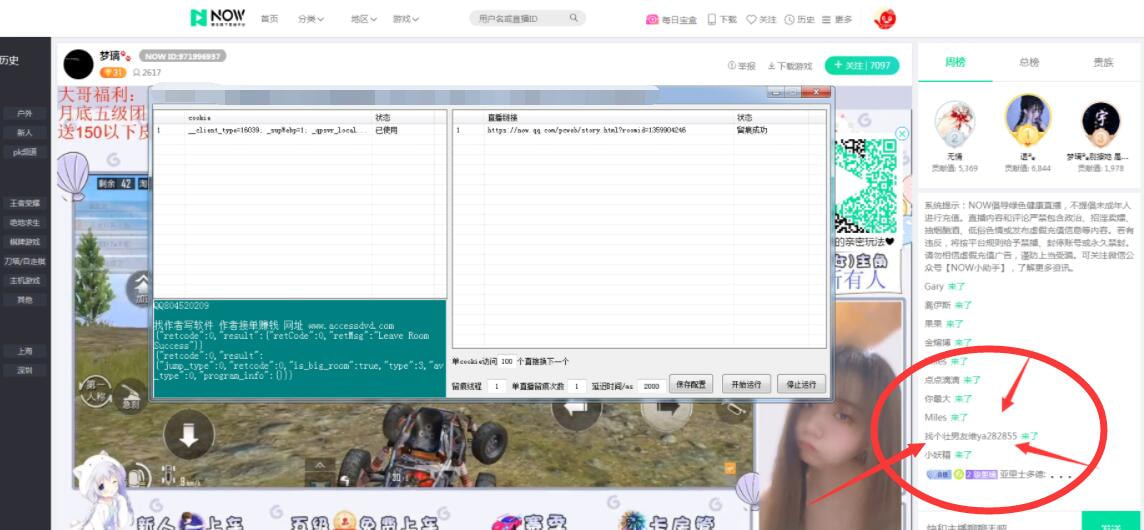Click 保存配置 button in tool window
The width and height of the screenshot is (1144, 530).
(691, 384)
